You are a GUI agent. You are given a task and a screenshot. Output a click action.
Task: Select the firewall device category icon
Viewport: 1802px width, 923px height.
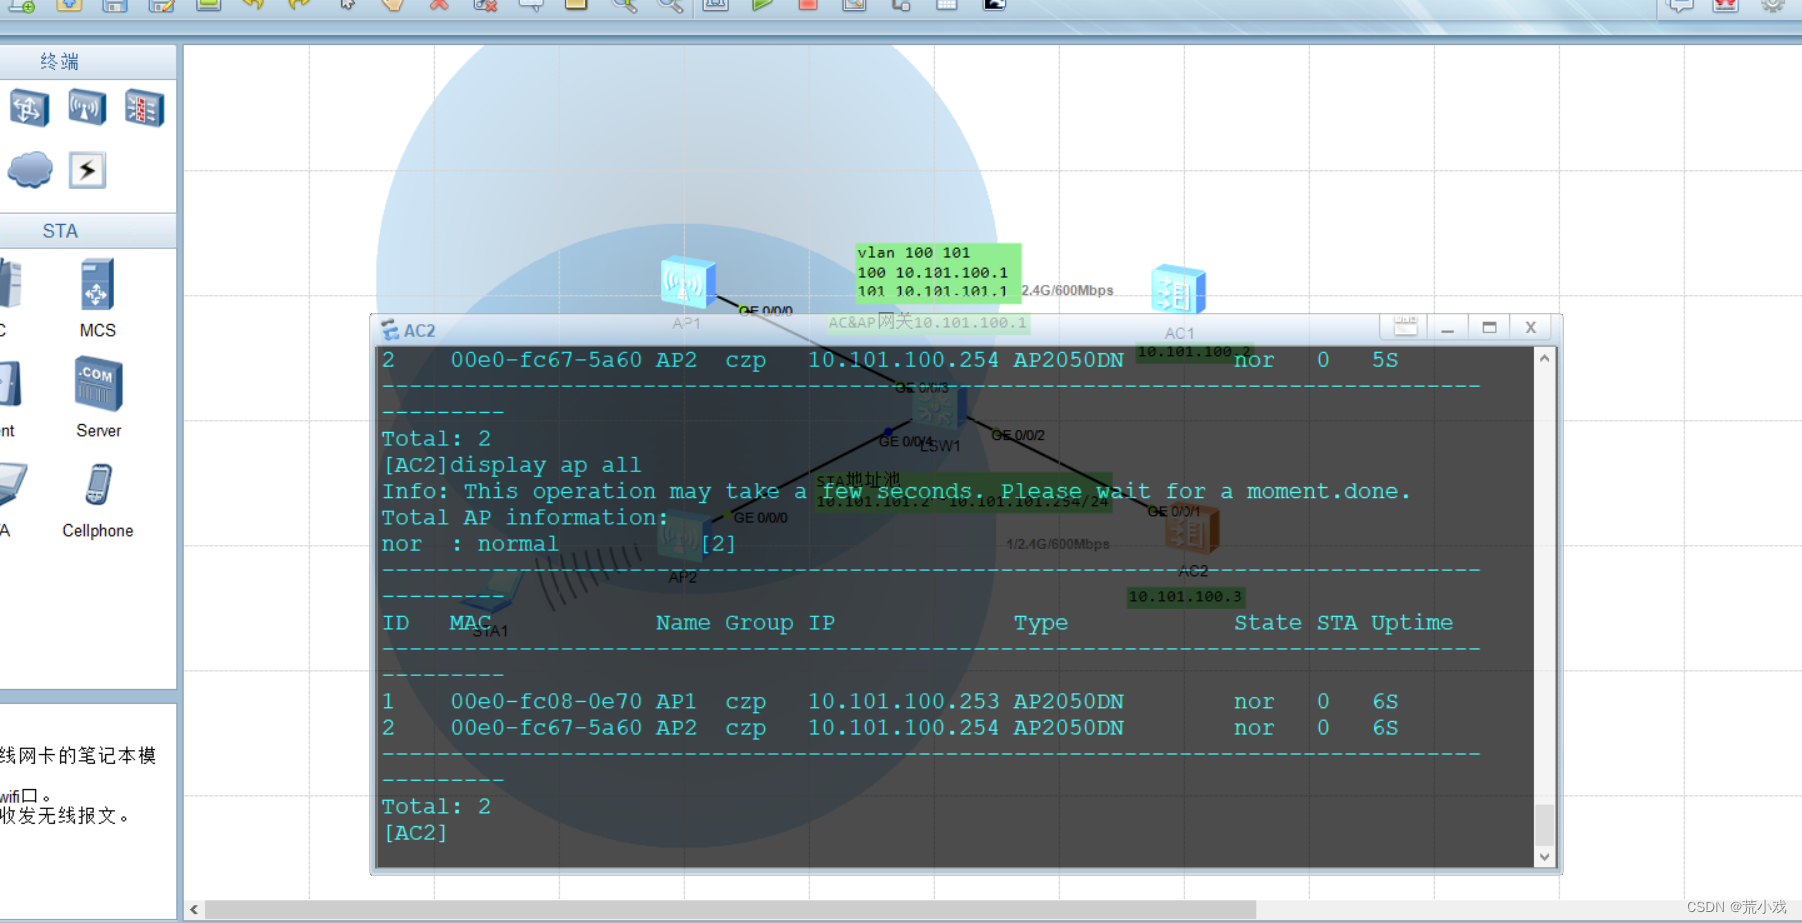(x=145, y=108)
